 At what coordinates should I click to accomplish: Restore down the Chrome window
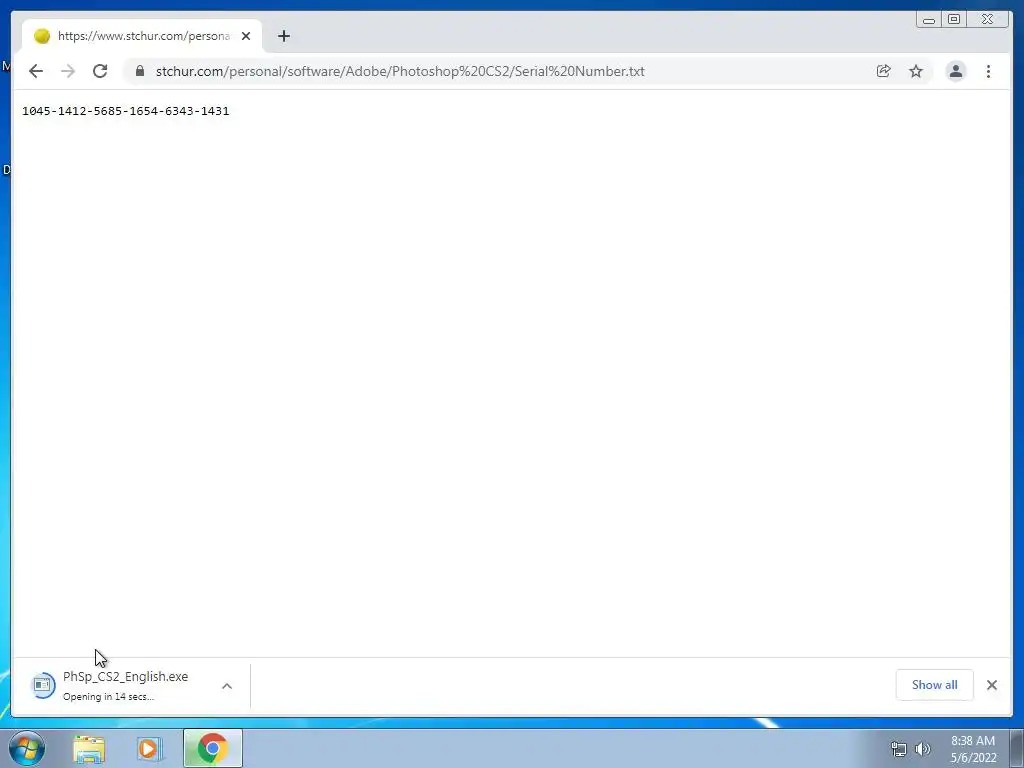953,20
